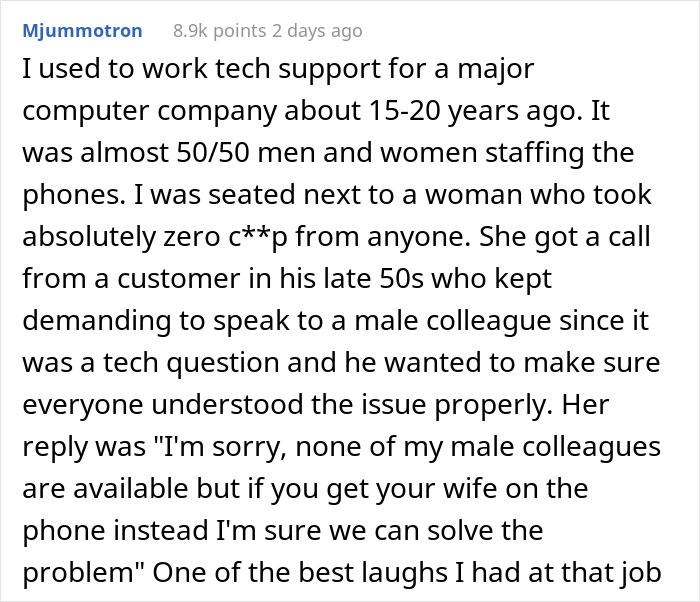
Task: Click the word "phones." starting the fourth line
Action: tap(74, 195)
